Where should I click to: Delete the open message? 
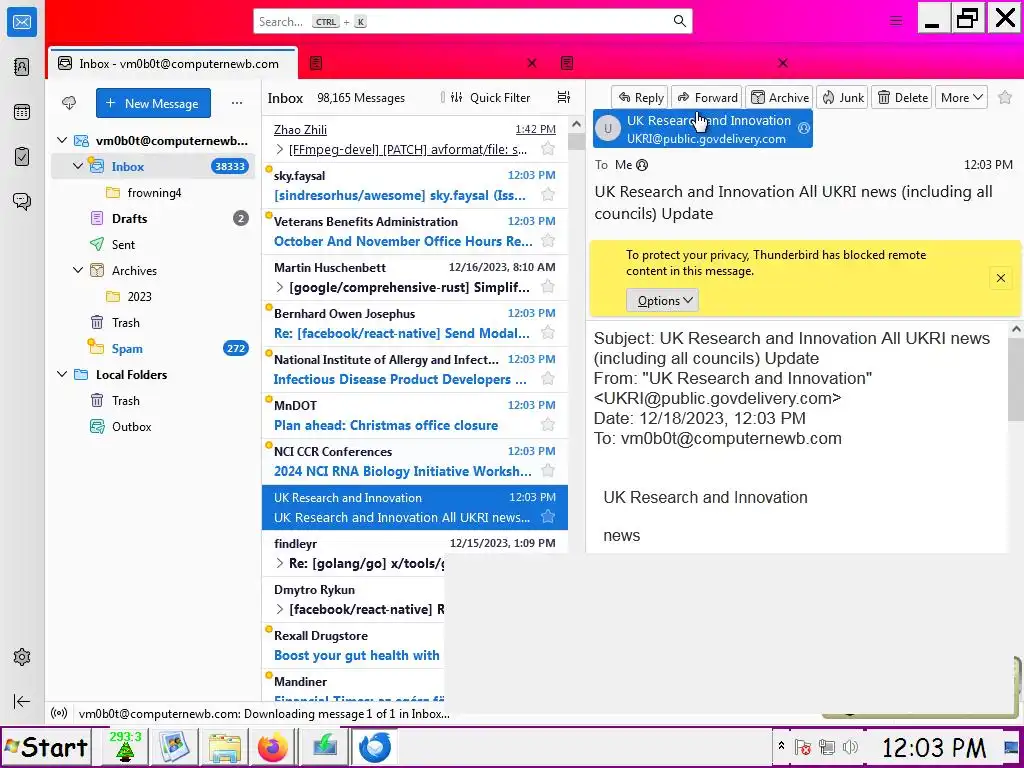point(902,97)
